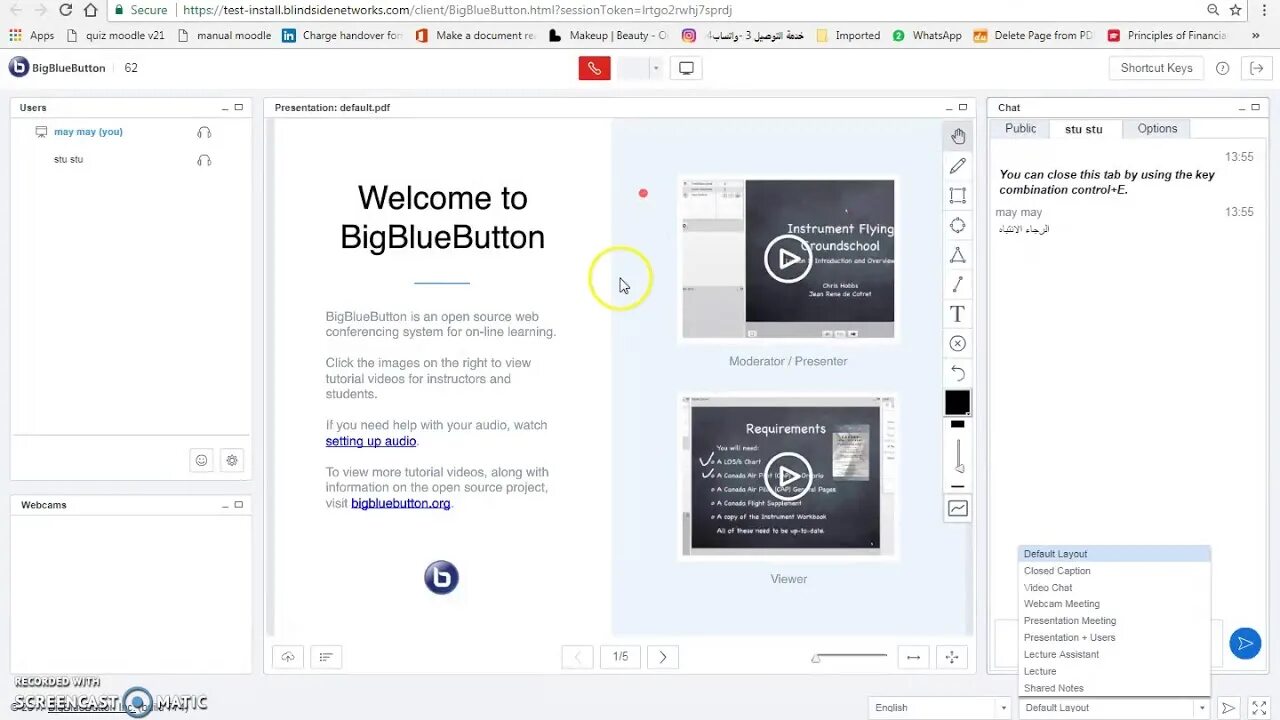Open the emoji status selector
1280x720 pixels.
tap(201, 460)
